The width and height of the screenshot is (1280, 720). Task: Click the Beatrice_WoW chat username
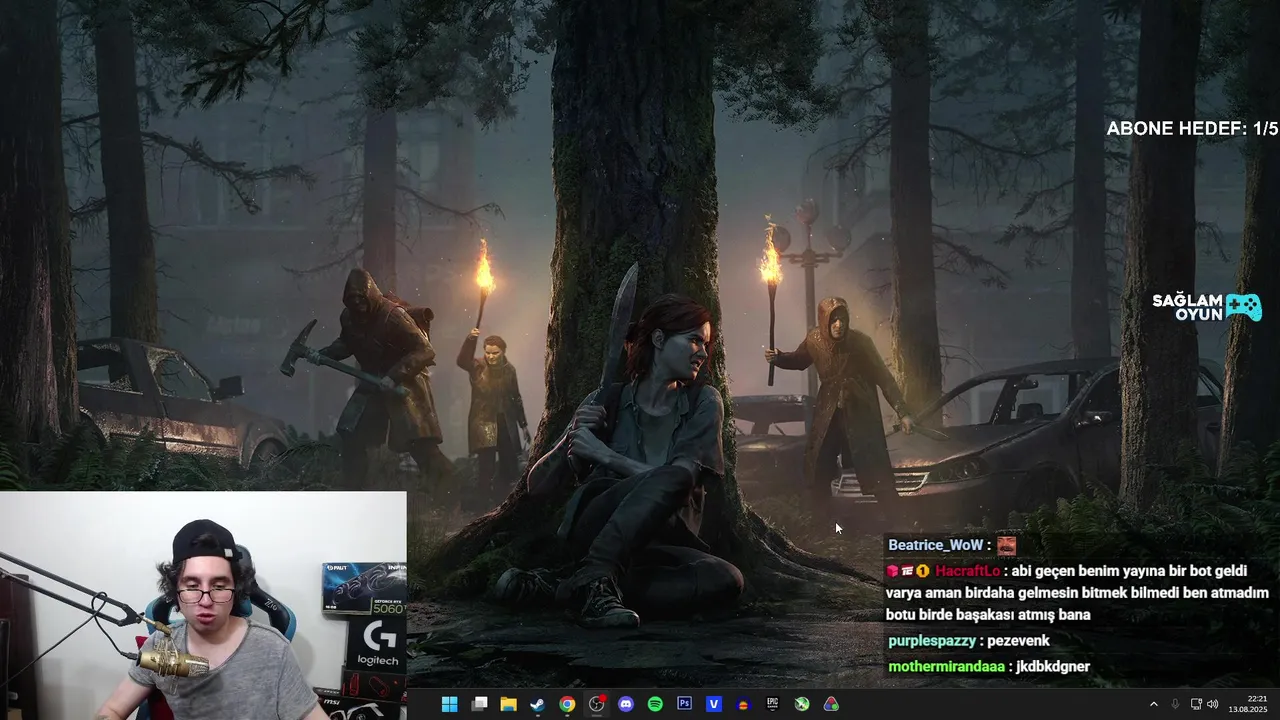point(936,545)
